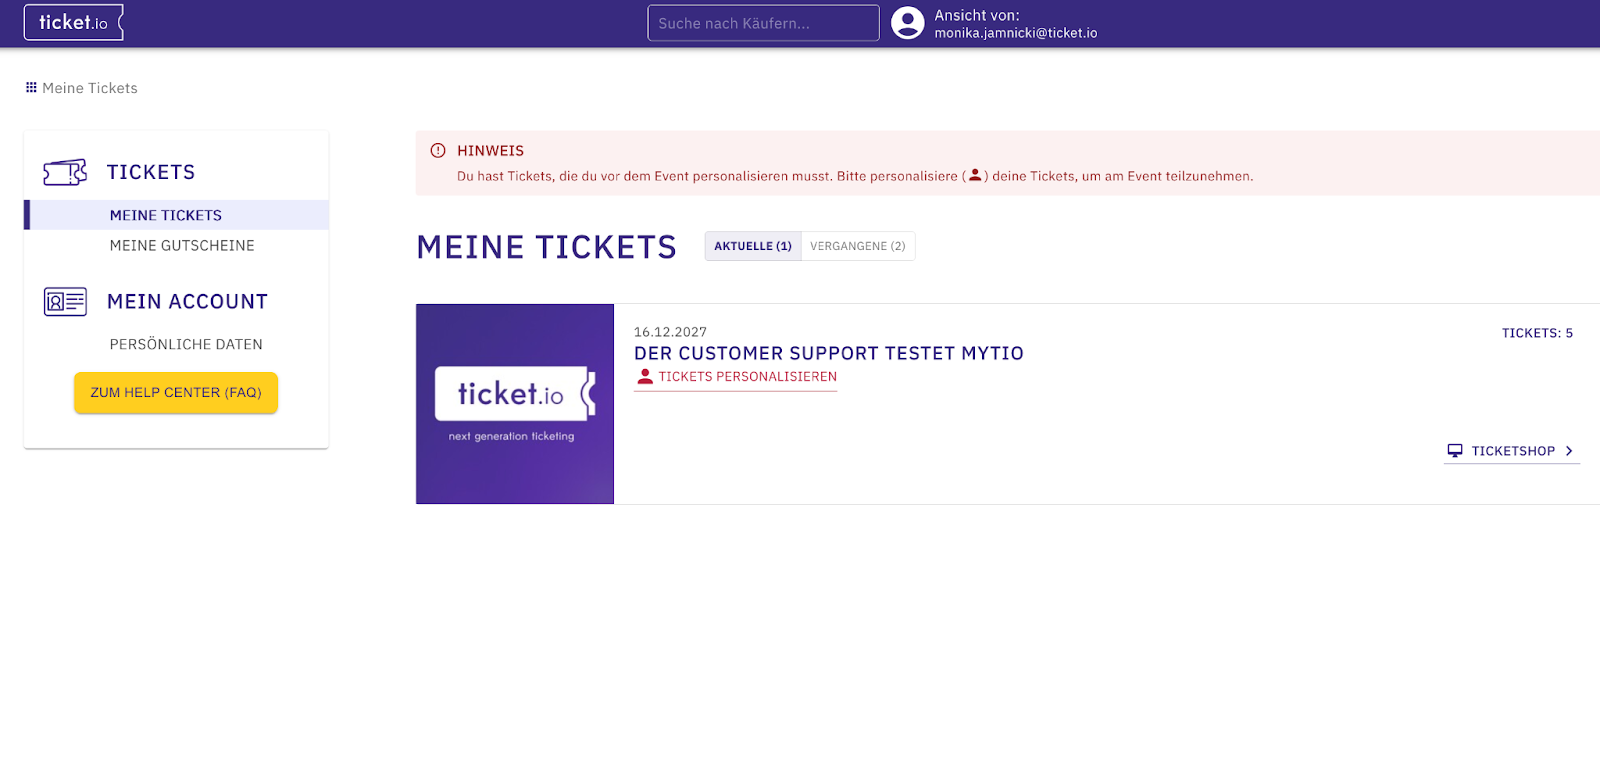This screenshot has width=1600, height=769.
Task: Open the TICKETS PERSONALISIEREN link
Action: click(x=747, y=377)
